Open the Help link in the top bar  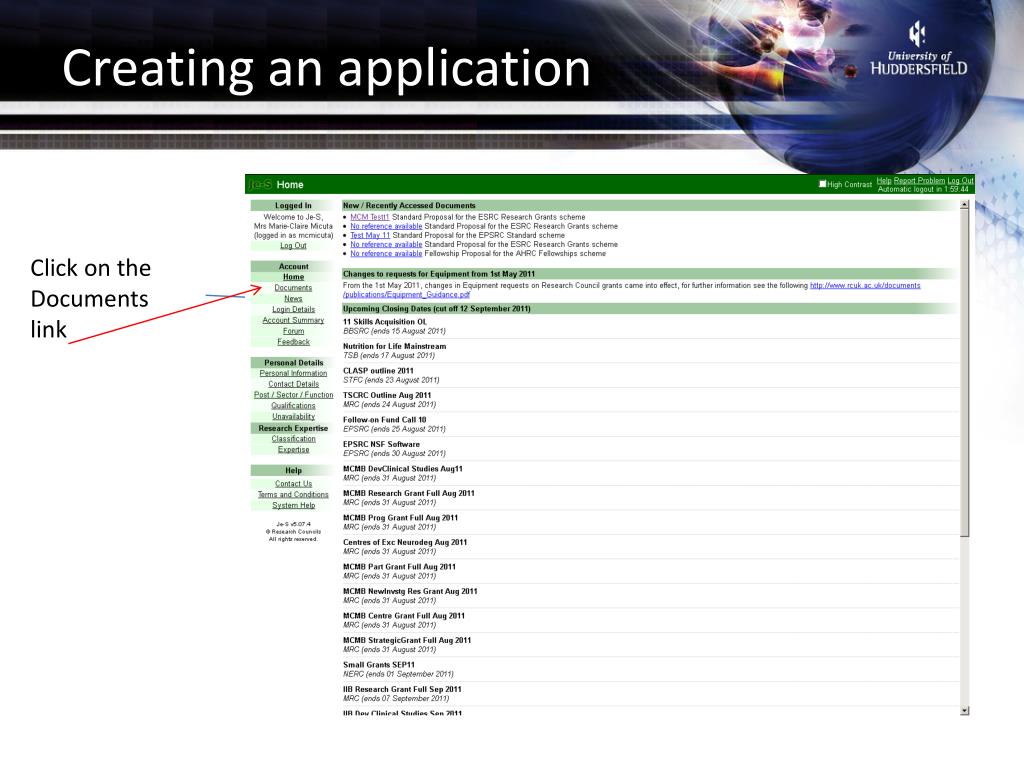tap(884, 181)
